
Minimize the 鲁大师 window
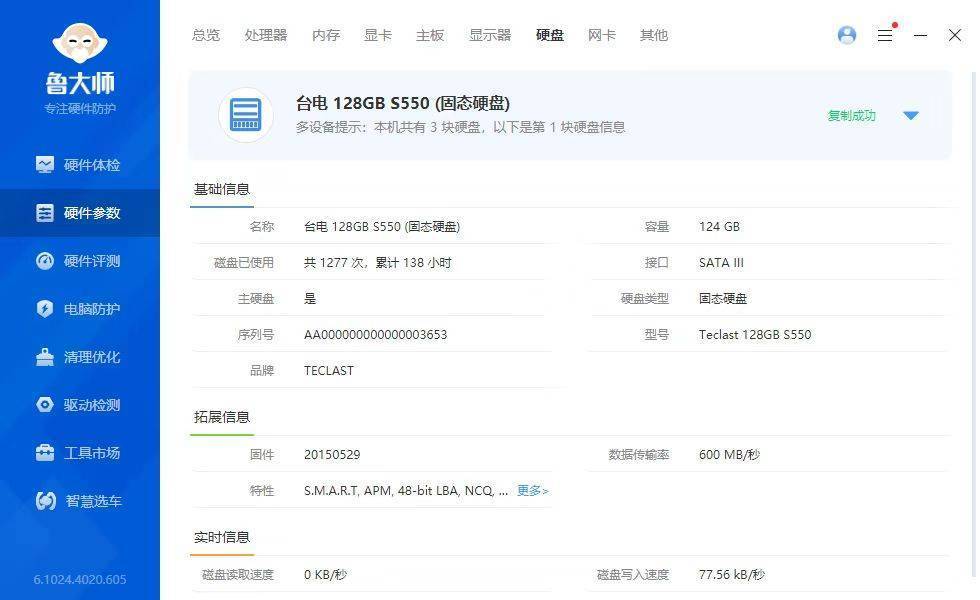(920, 35)
